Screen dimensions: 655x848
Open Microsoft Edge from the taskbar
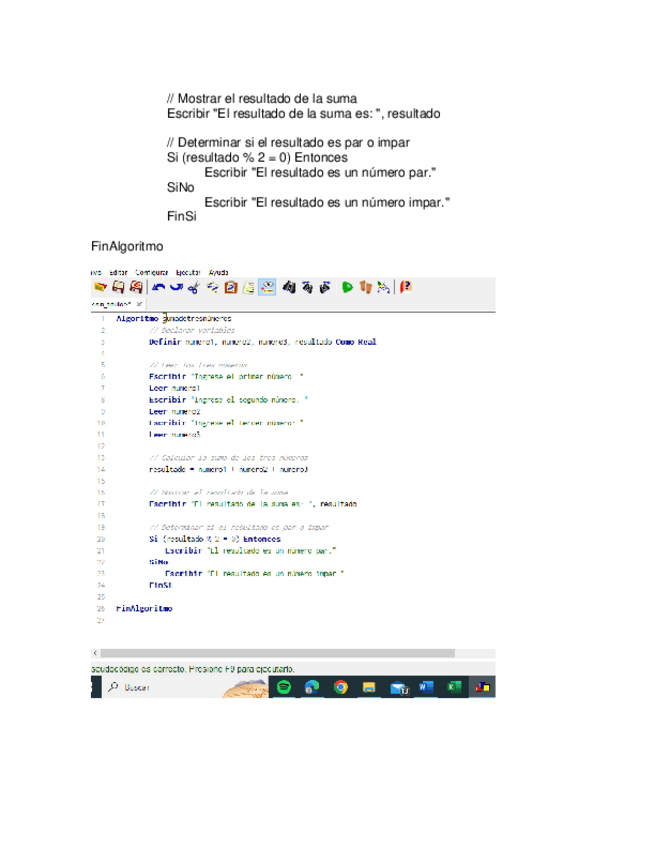[x=312, y=687]
